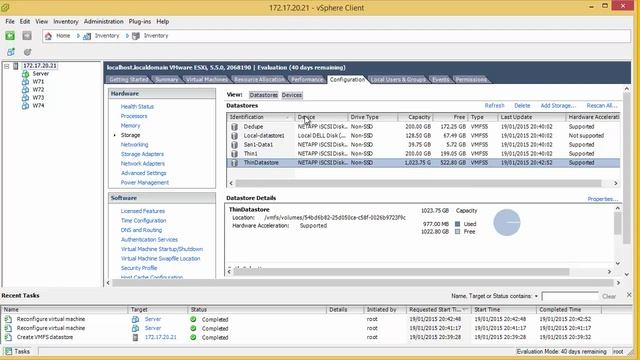Expand the first Inventory breadcrumb arrow
640x360 pixels.
[127, 36]
